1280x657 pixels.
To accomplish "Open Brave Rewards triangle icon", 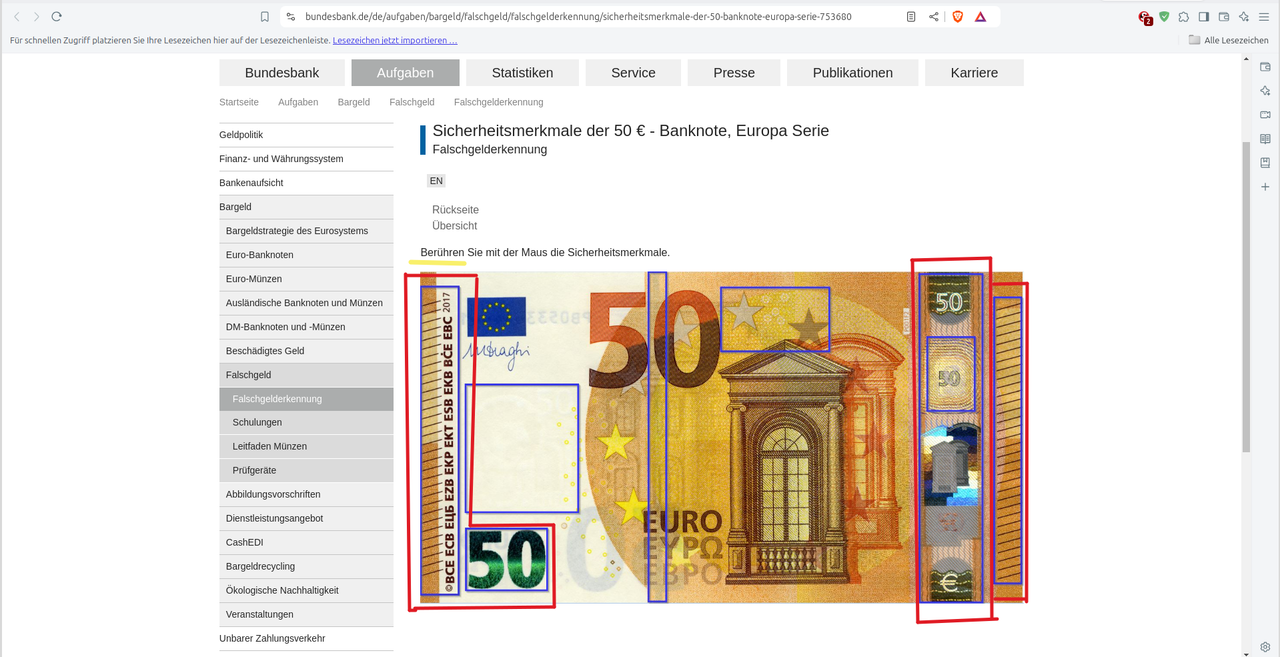I will click(980, 17).
